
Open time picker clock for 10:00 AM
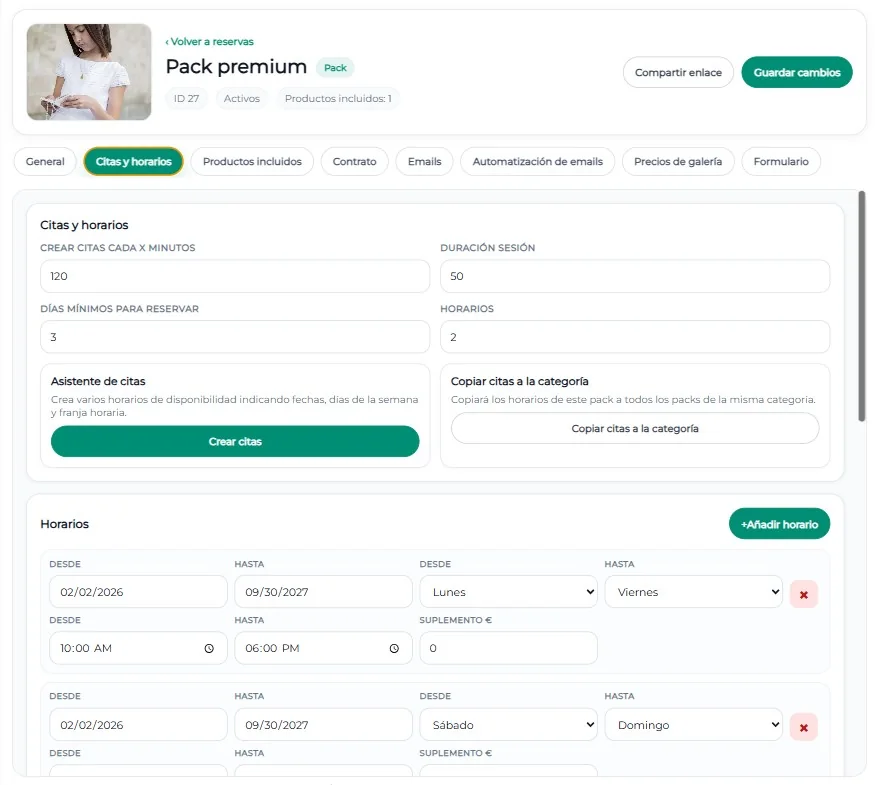[209, 648]
